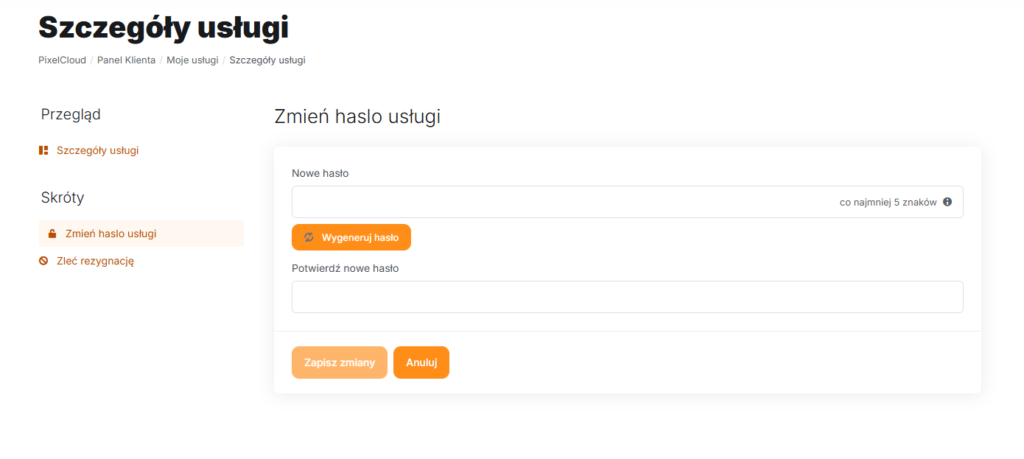Screen dimensions: 1024x459
Task: Click the dashboard icon beside Szczegóły usługi
Action: [43, 151]
